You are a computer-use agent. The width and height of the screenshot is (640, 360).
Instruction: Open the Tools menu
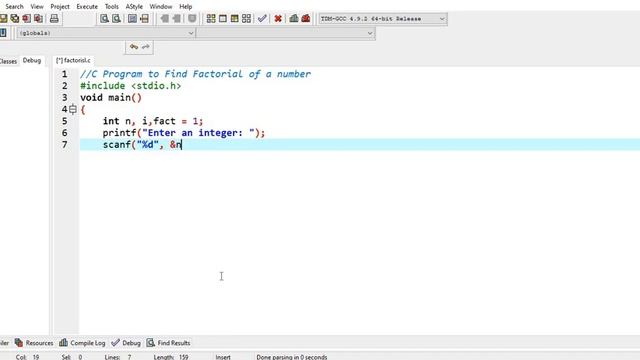(111, 7)
